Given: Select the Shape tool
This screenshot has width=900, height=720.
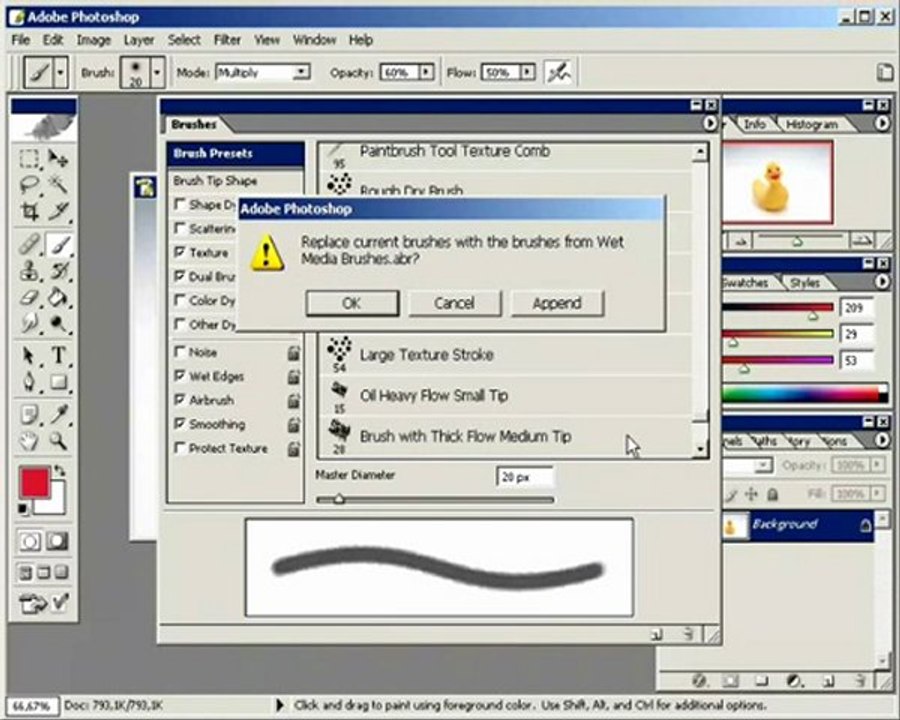Looking at the screenshot, I should [x=59, y=382].
